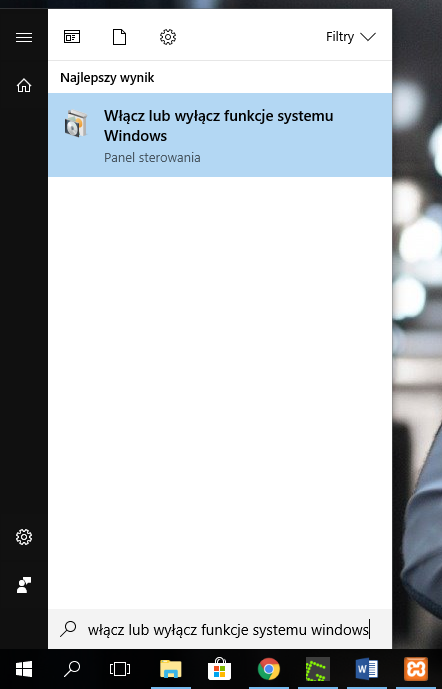The width and height of the screenshot is (442, 689).
Task: Open the green G app on taskbar
Action: click(x=318, y=669)
